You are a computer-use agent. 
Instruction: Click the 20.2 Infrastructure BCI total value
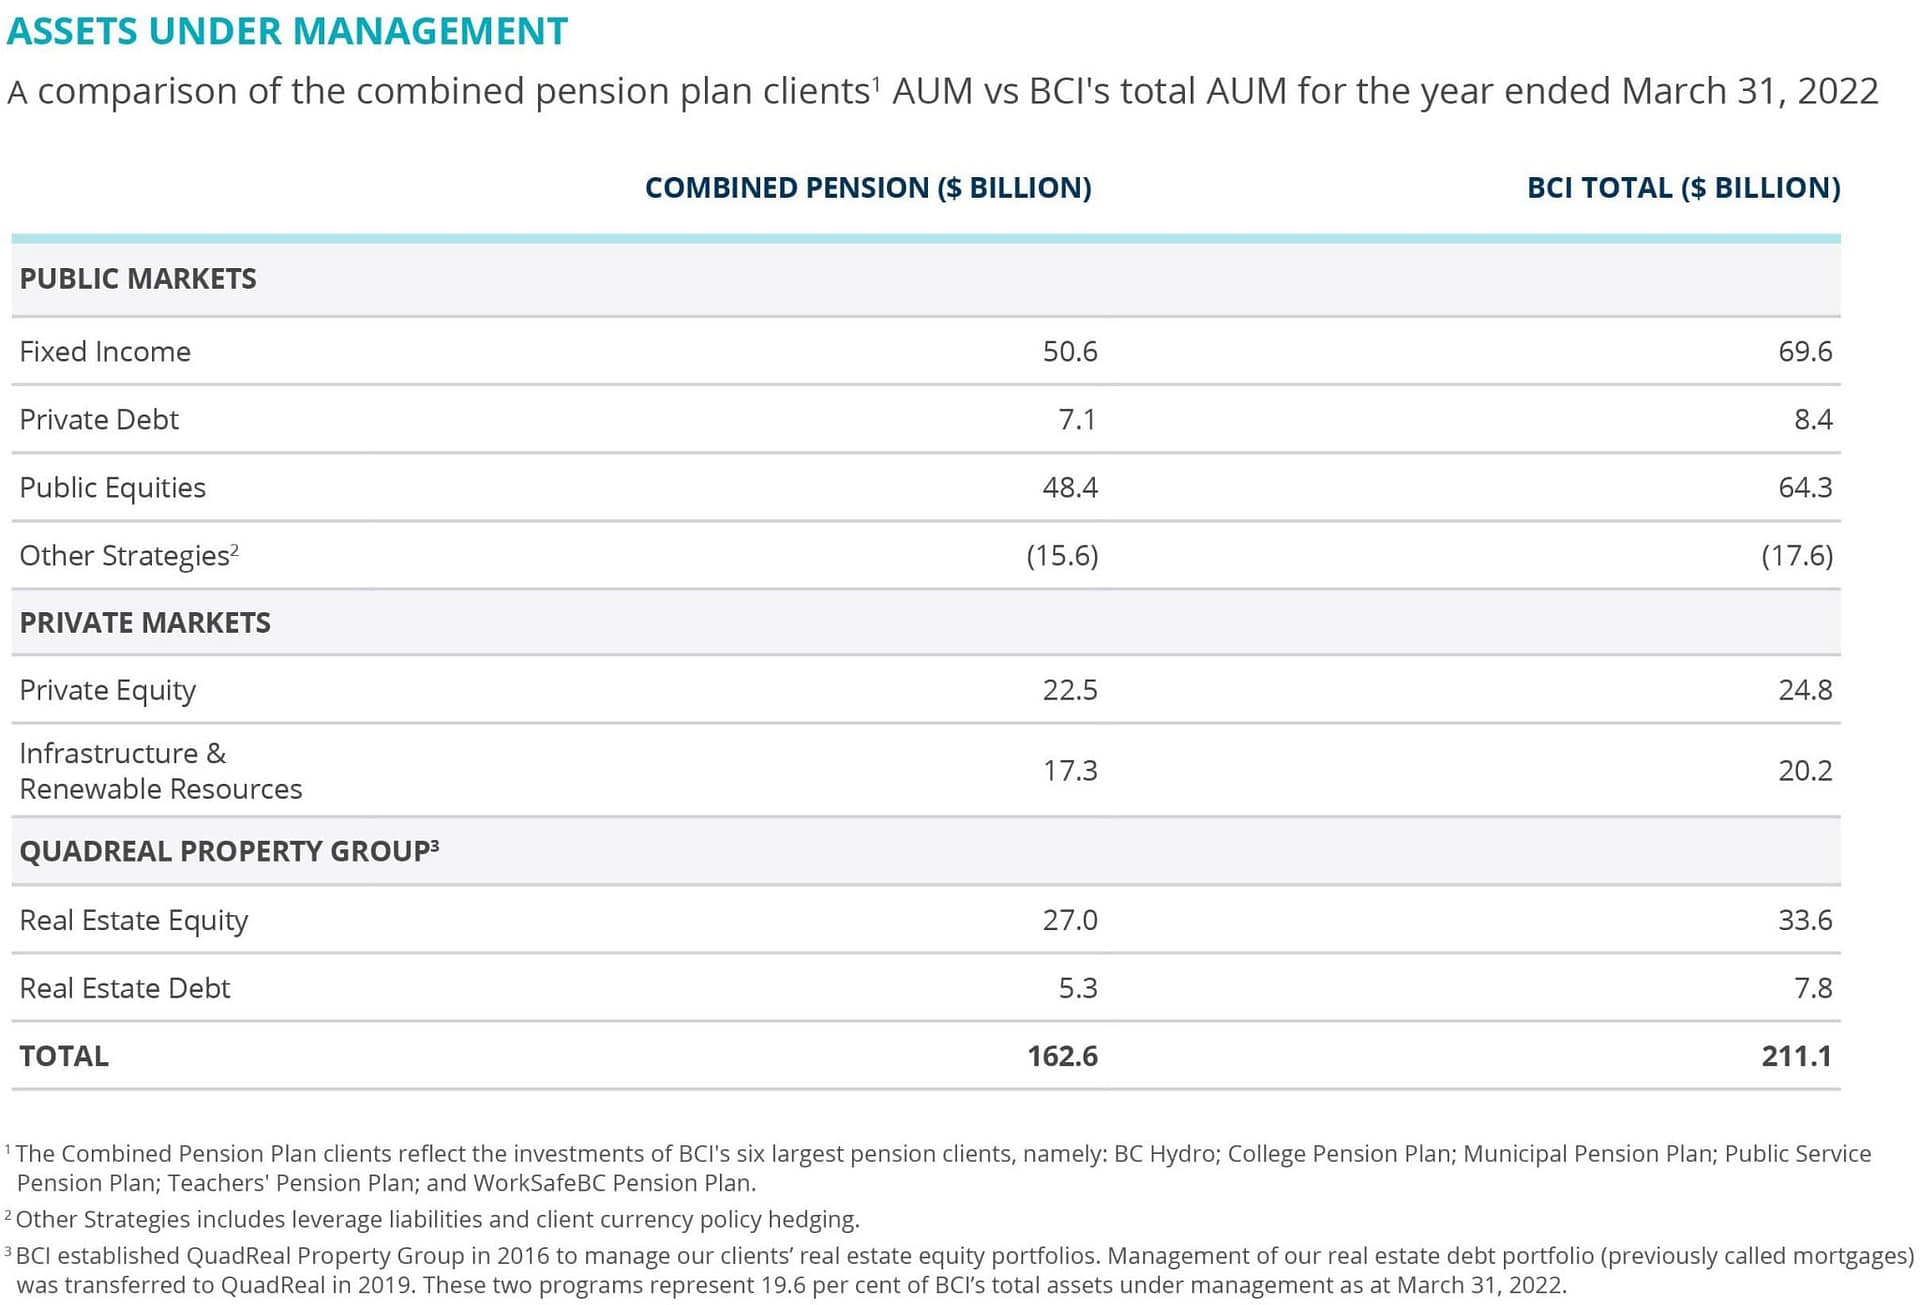[x=1804, y=771]
